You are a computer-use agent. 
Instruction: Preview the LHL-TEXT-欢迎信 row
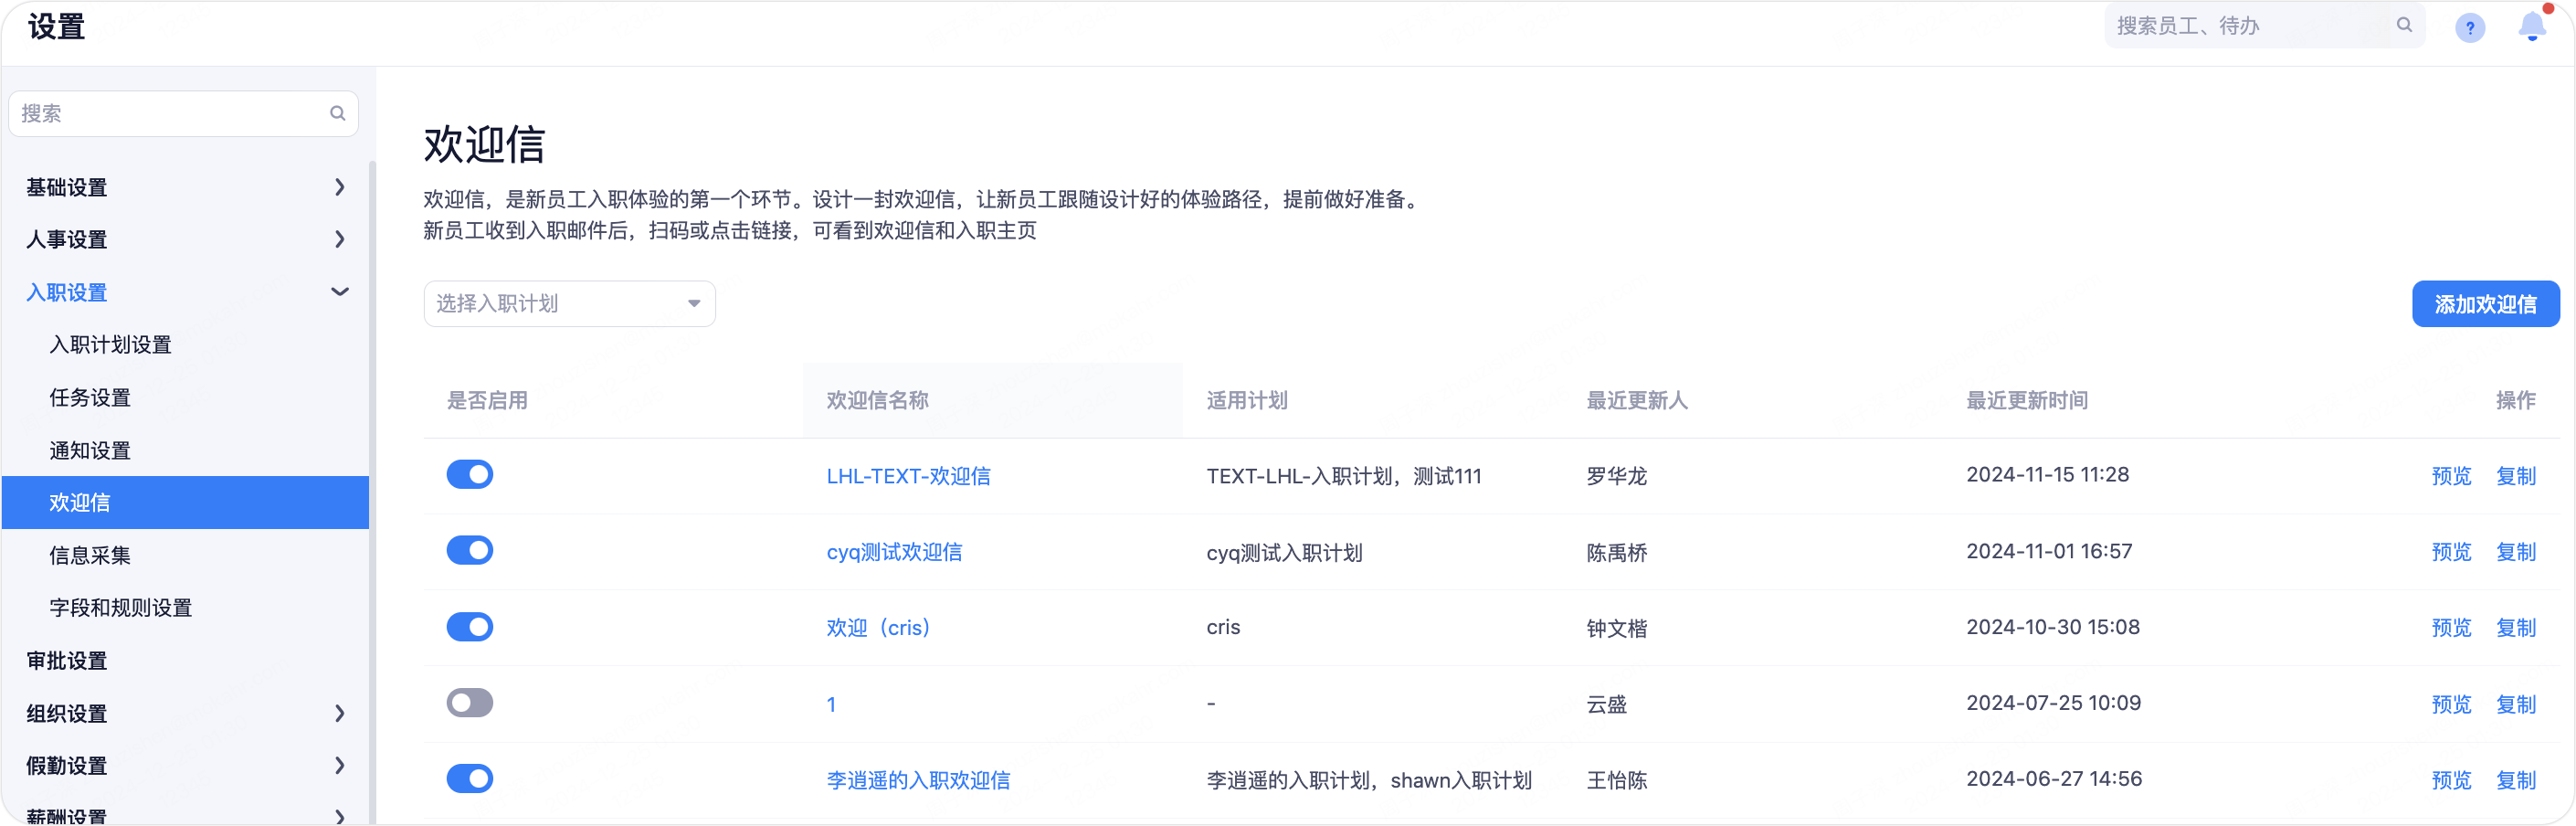click(2450, 476)
